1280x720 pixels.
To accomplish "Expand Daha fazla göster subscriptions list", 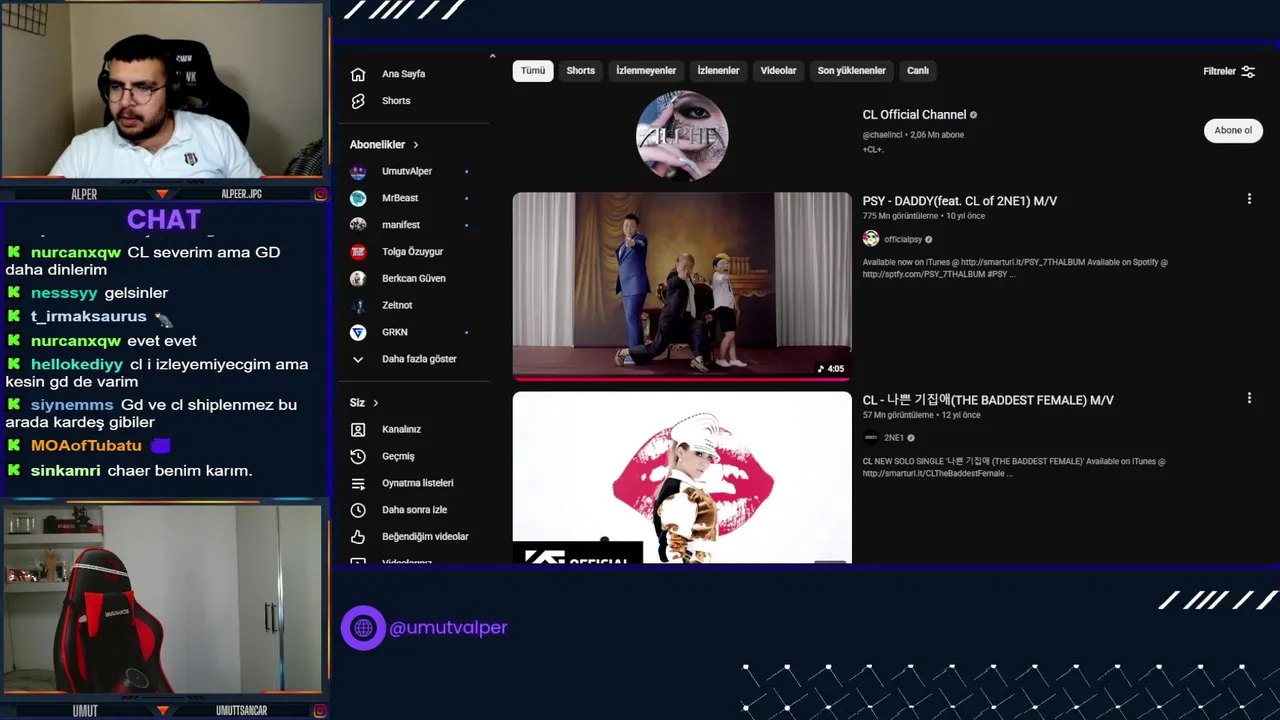I will pyautogui.click(x=404, y=359).
